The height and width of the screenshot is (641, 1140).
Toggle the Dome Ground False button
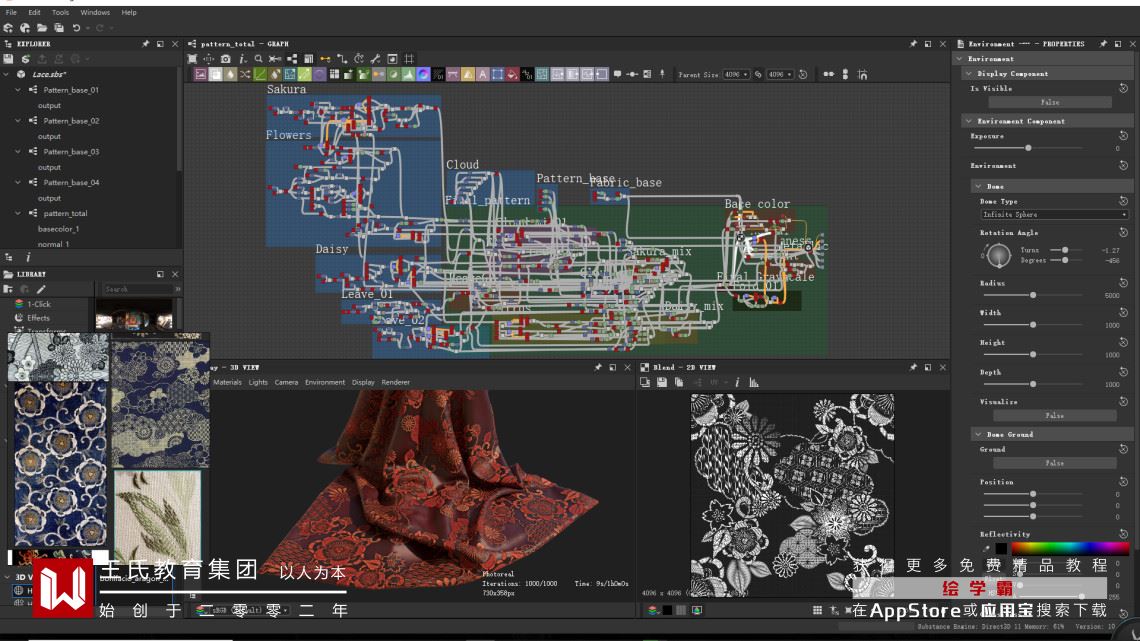coord(1054,463)
